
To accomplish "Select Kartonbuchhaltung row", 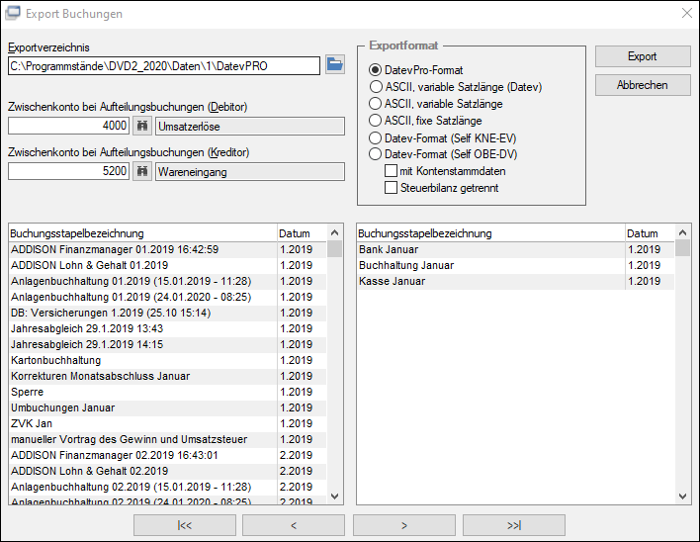I will coord(167,360).
